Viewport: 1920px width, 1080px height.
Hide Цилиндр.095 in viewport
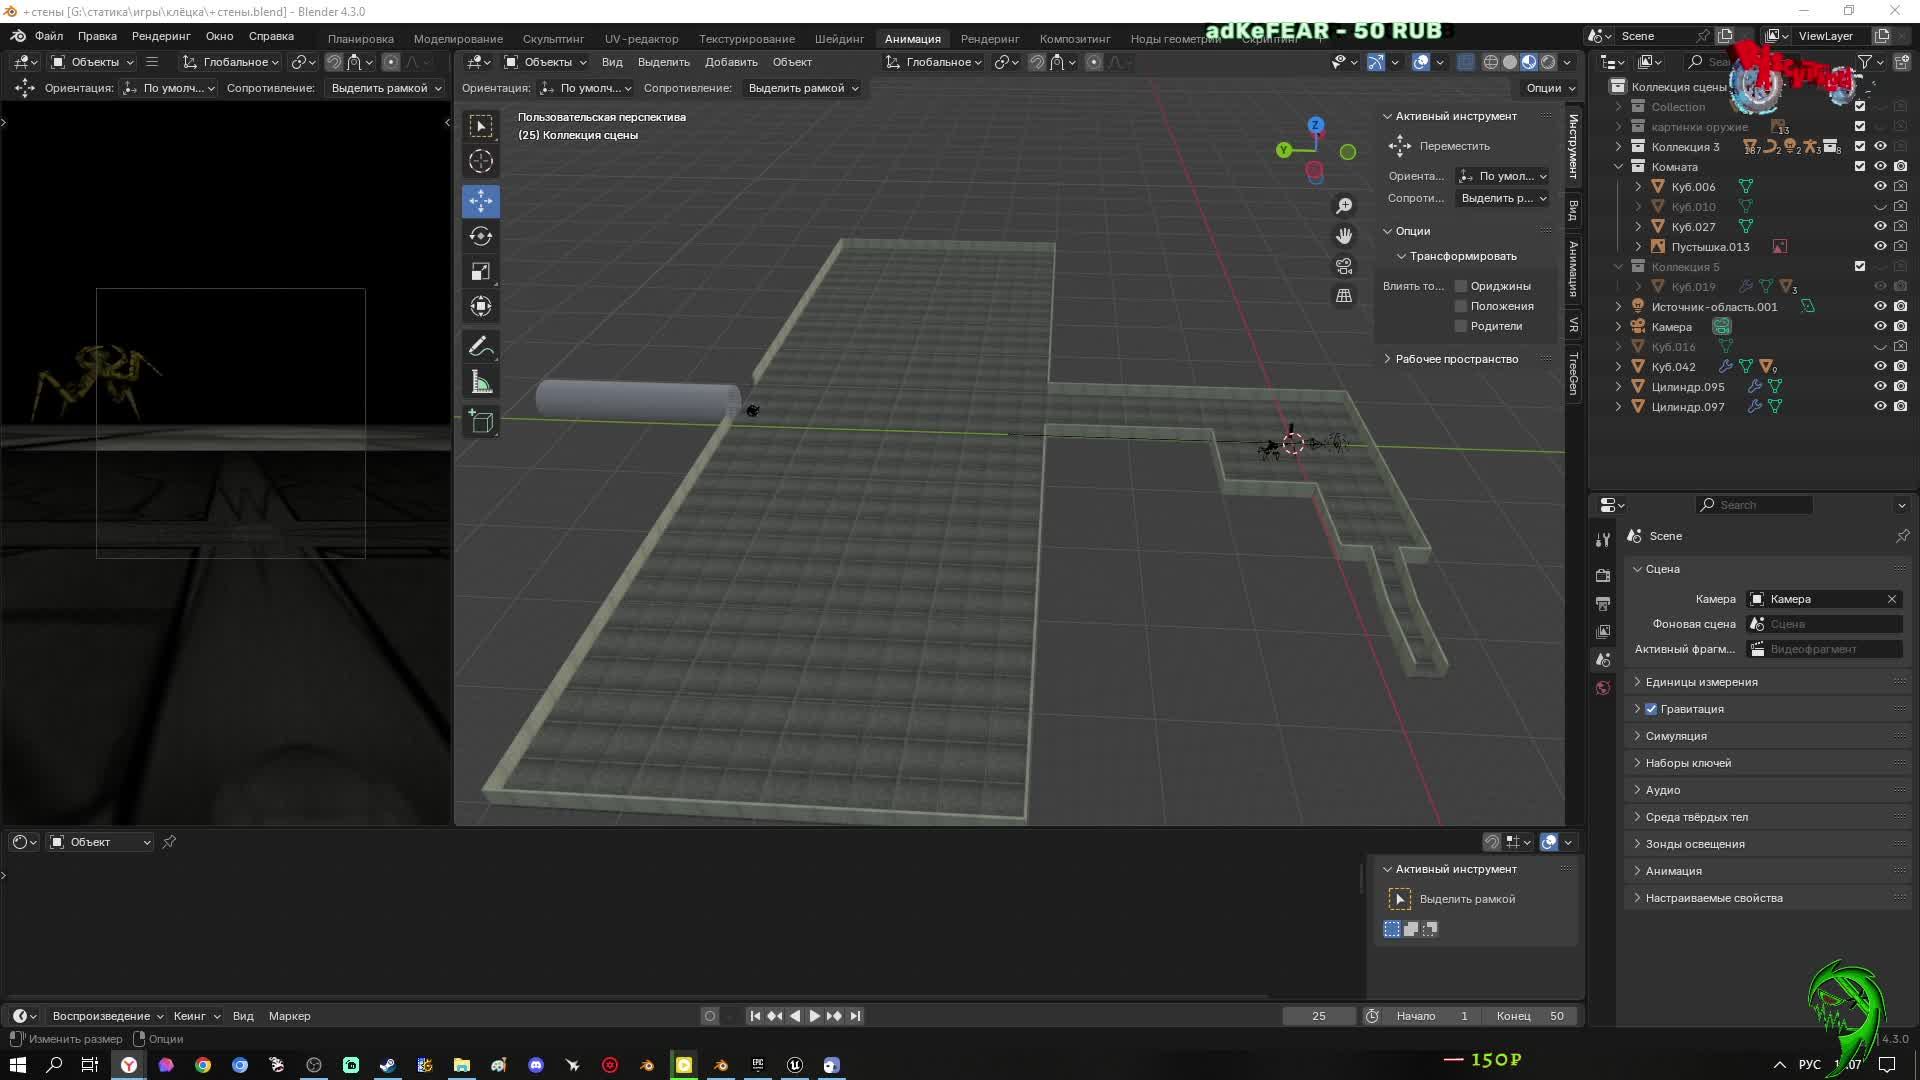[x=1880, y=387]
